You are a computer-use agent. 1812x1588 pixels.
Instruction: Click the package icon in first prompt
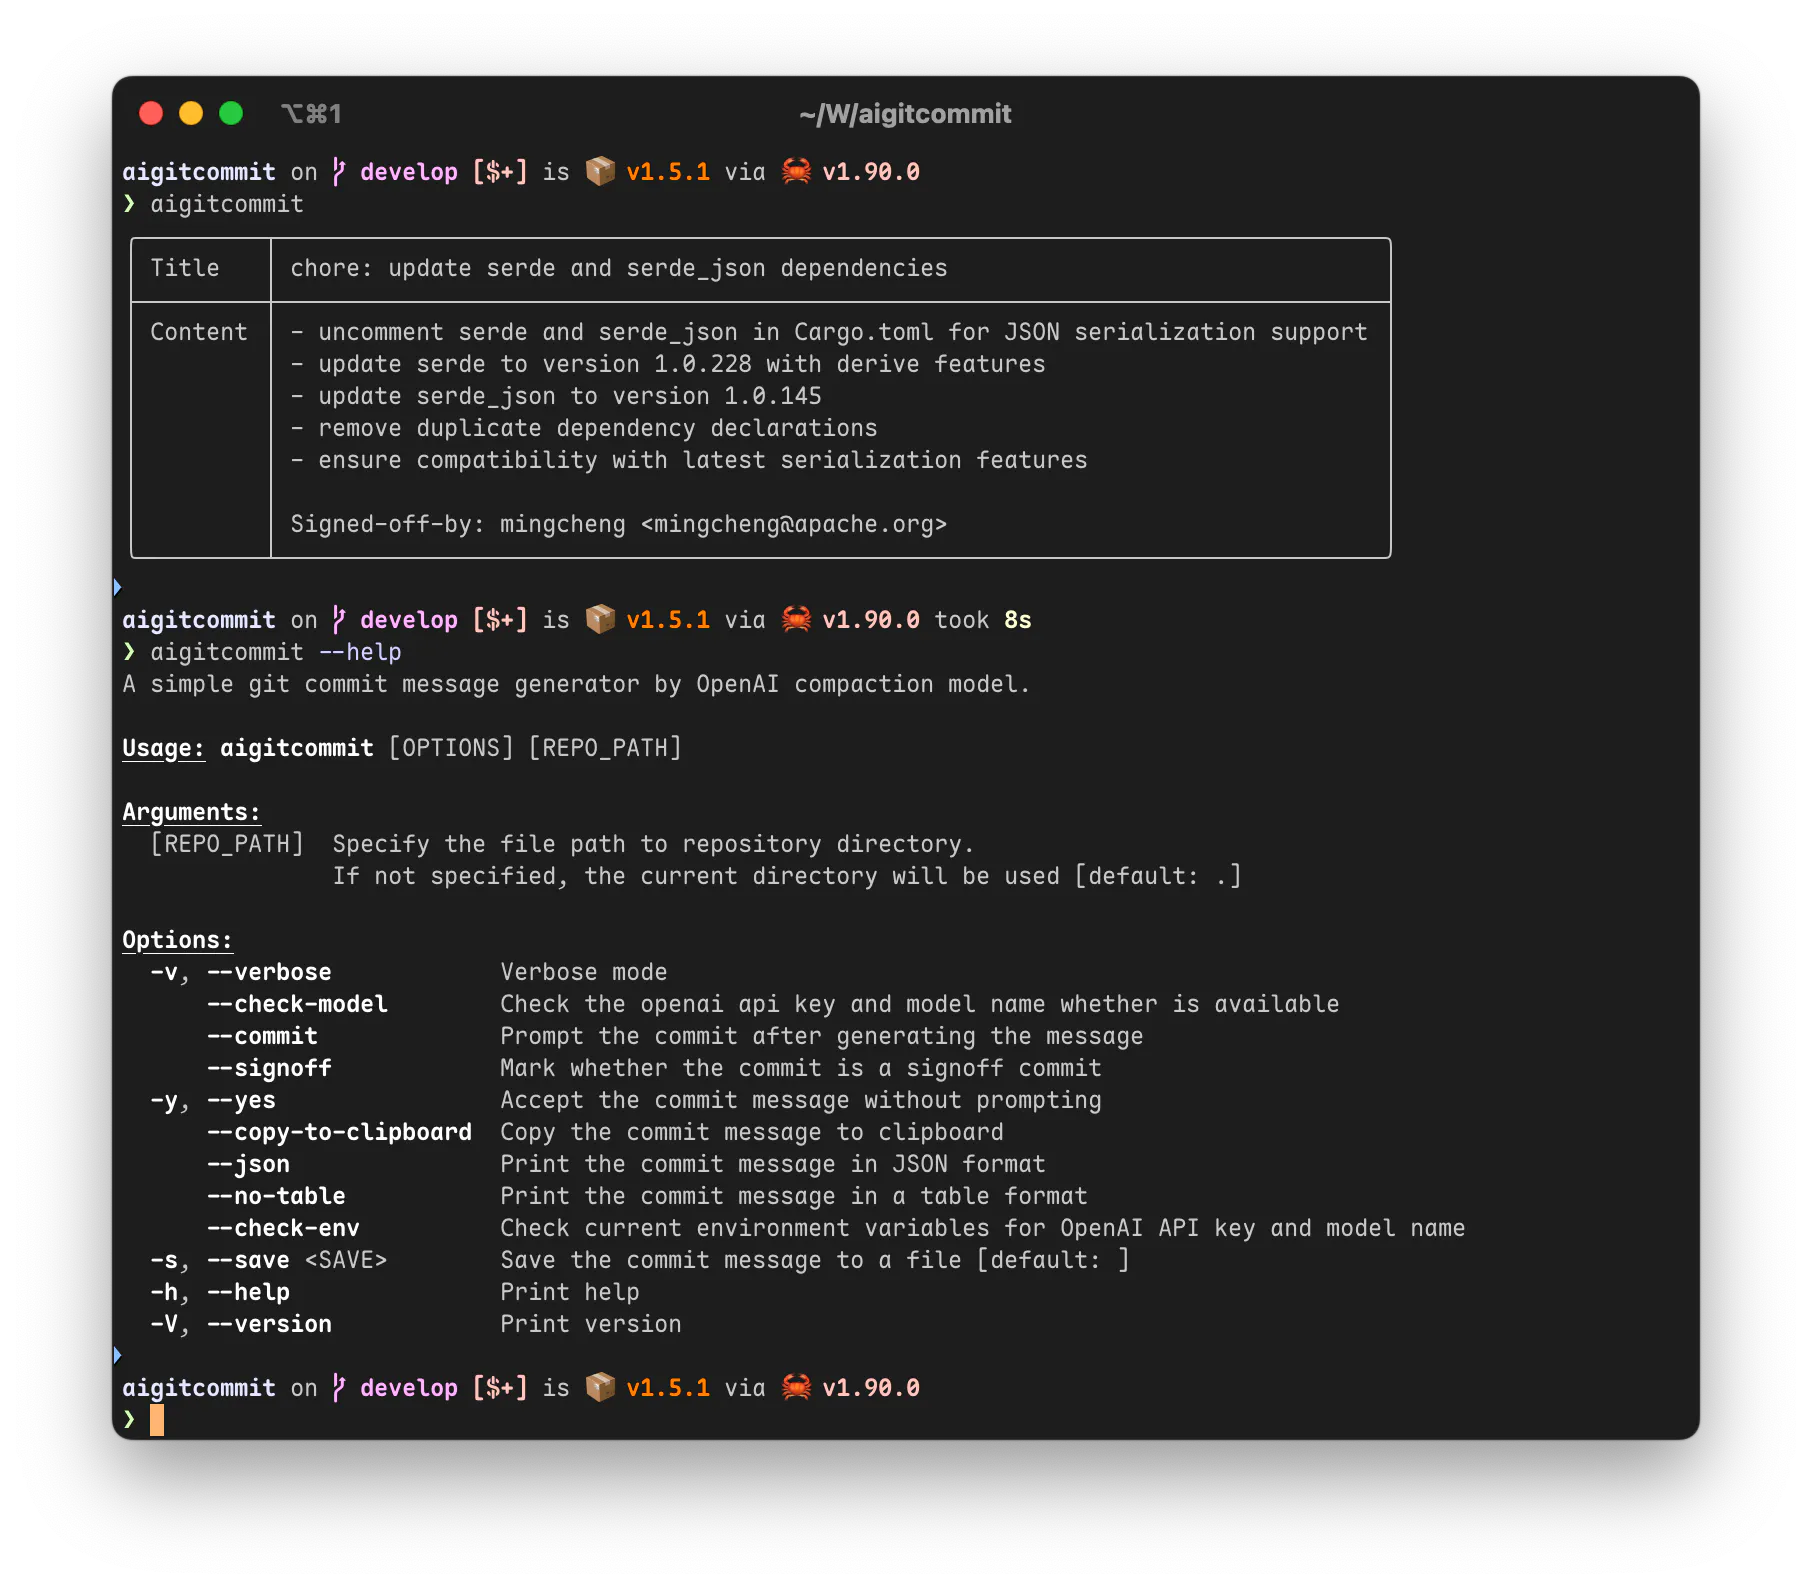click(x=600, y=171)
